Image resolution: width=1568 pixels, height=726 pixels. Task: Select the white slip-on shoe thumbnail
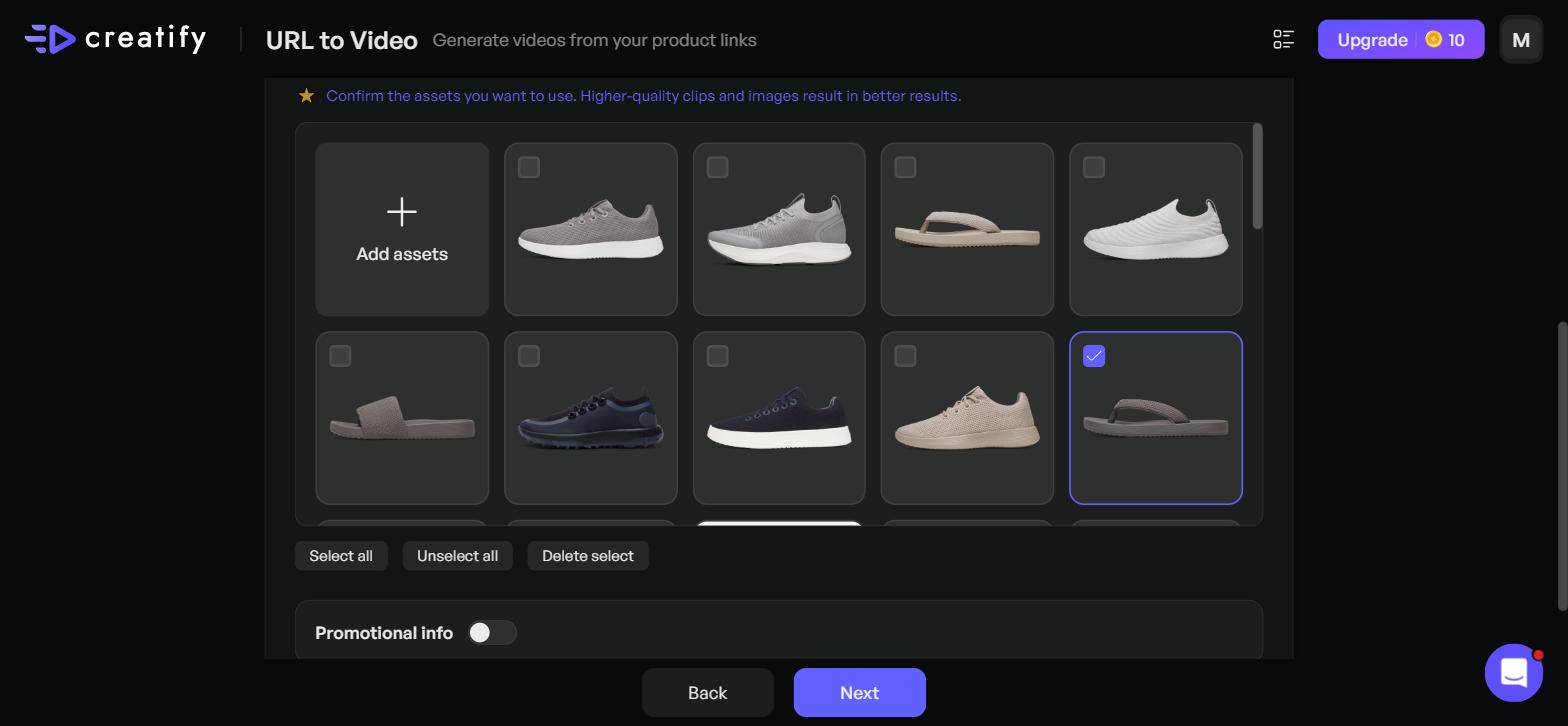(1156, 229)
